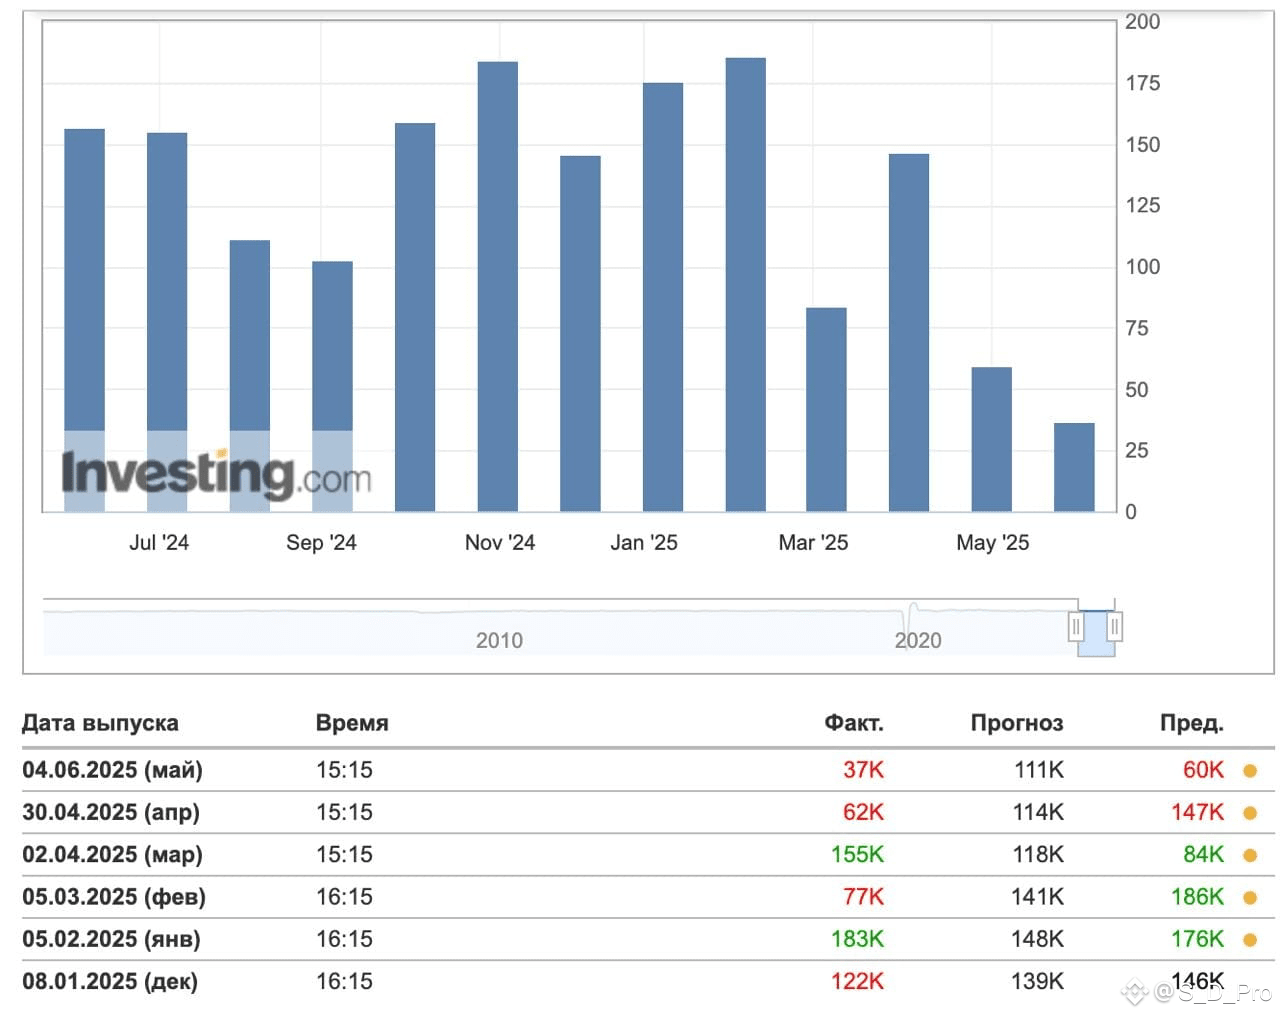This screenshot has width=1280, height=1017.
Task: Click the orange dot in the 04.06.2025 row
Action: tap(1250, 771)
